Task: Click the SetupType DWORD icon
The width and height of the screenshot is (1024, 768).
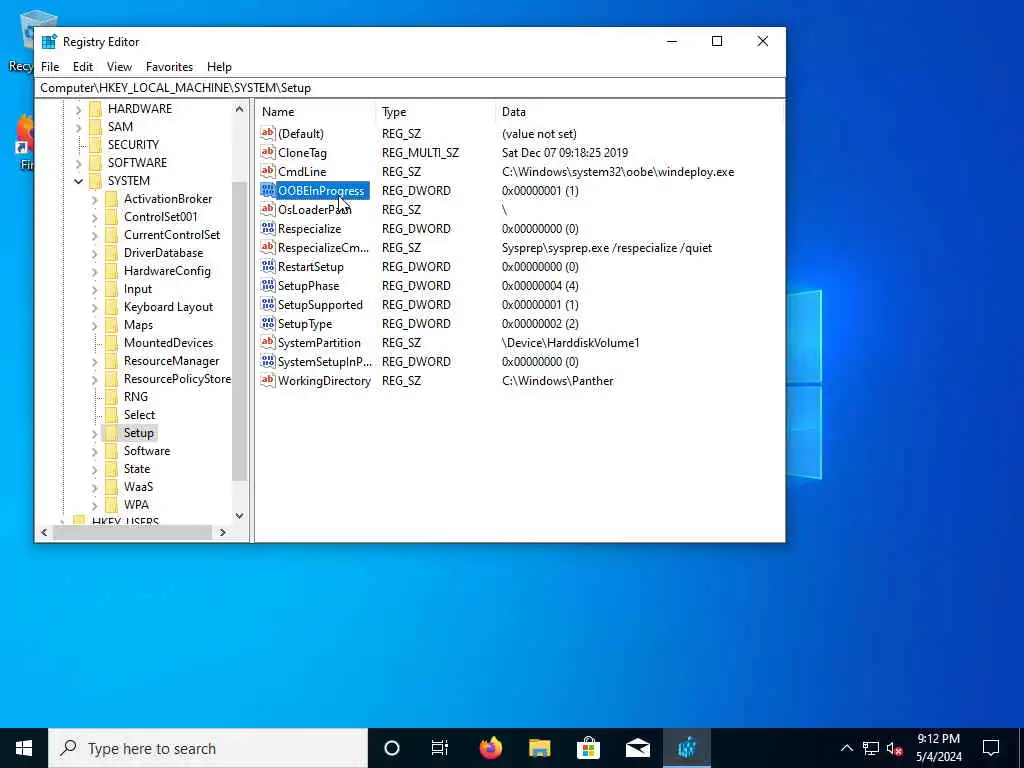Action: pyautogui.click(x=268, y=323)
